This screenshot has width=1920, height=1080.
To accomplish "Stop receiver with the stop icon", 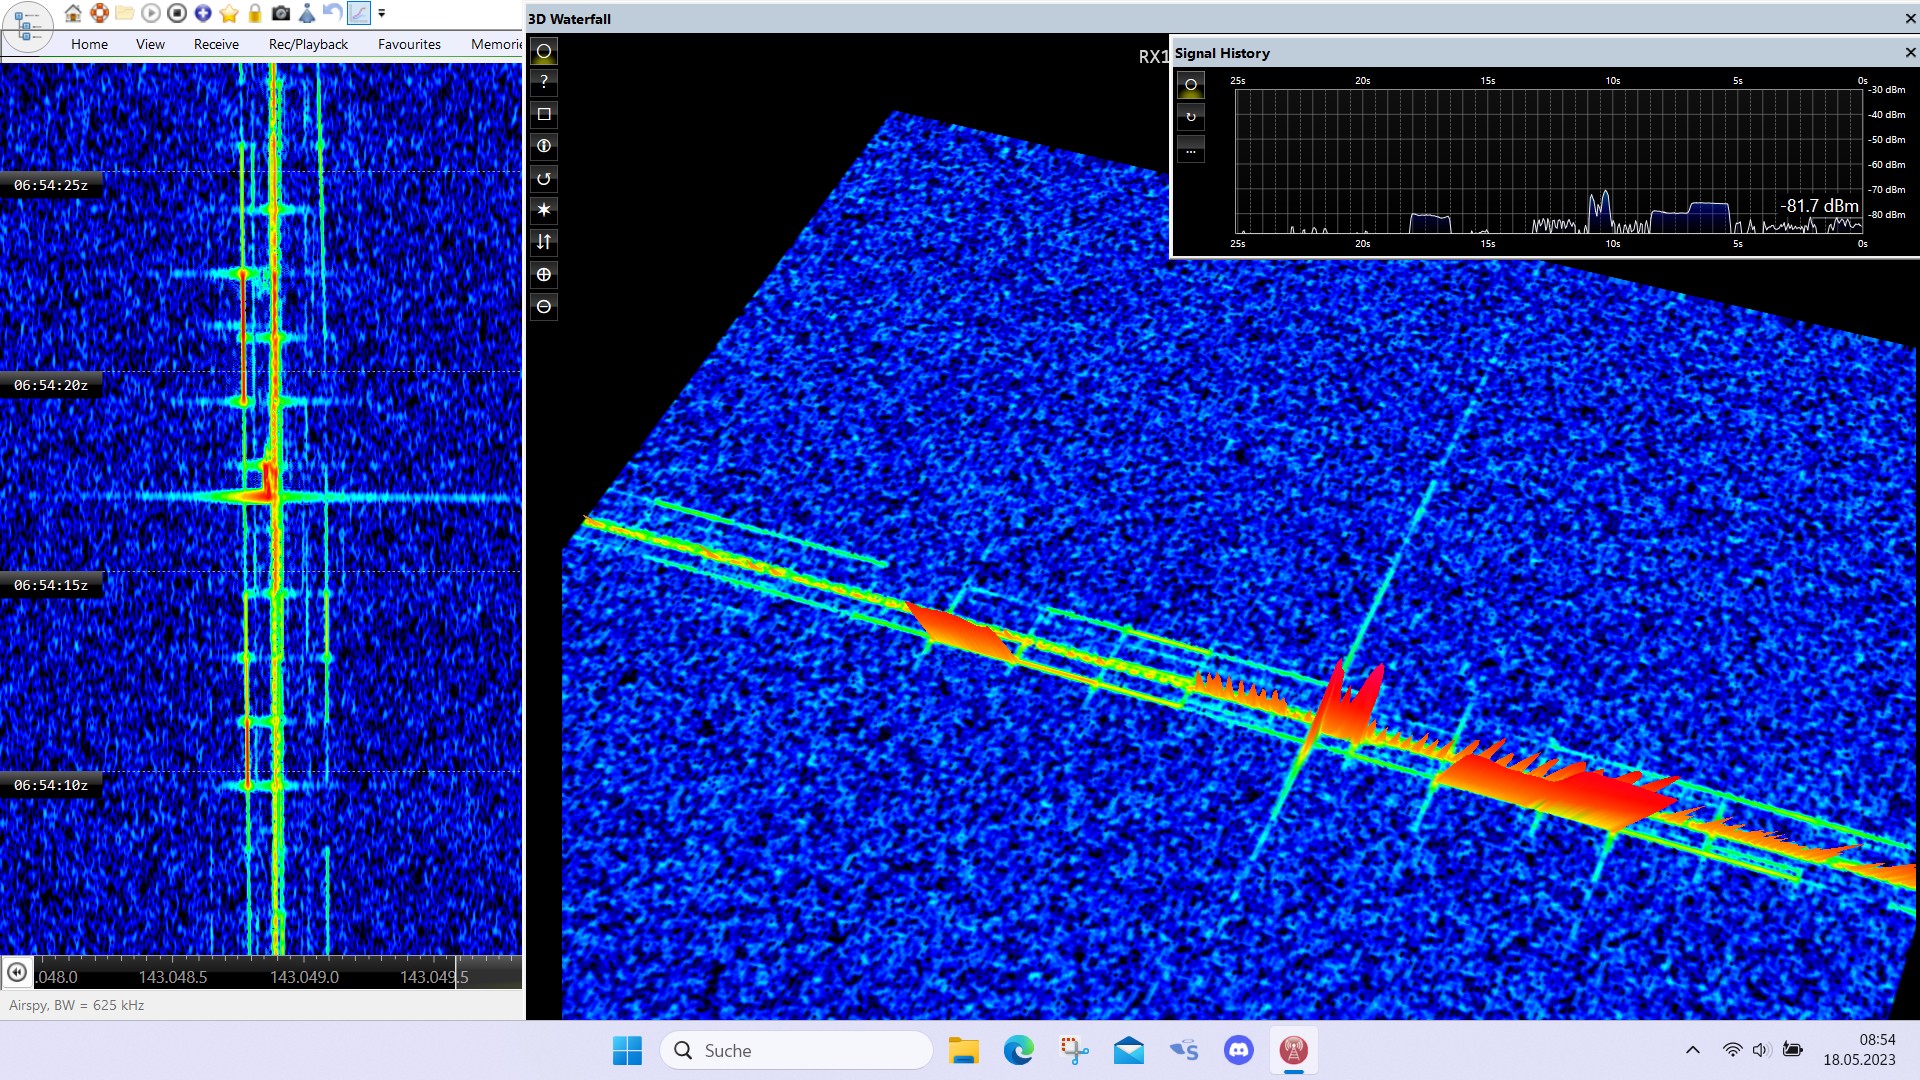I will point(177,13).
